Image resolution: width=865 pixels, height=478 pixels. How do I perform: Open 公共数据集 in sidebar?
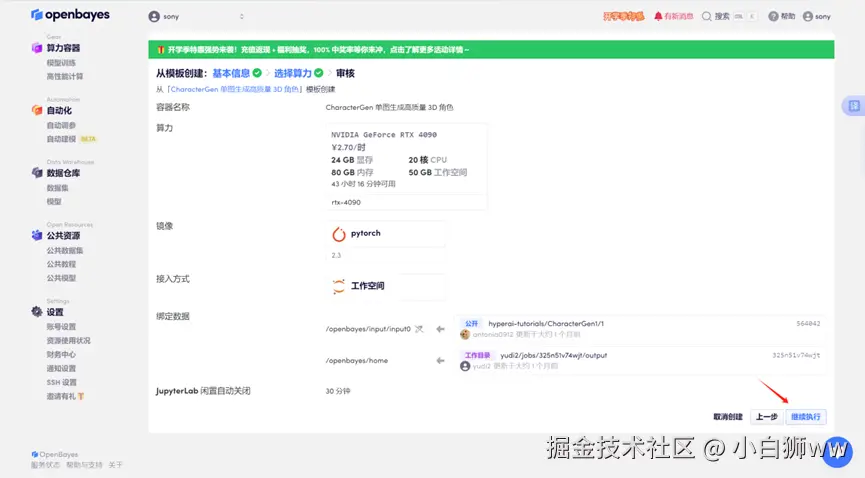point(65,251)
